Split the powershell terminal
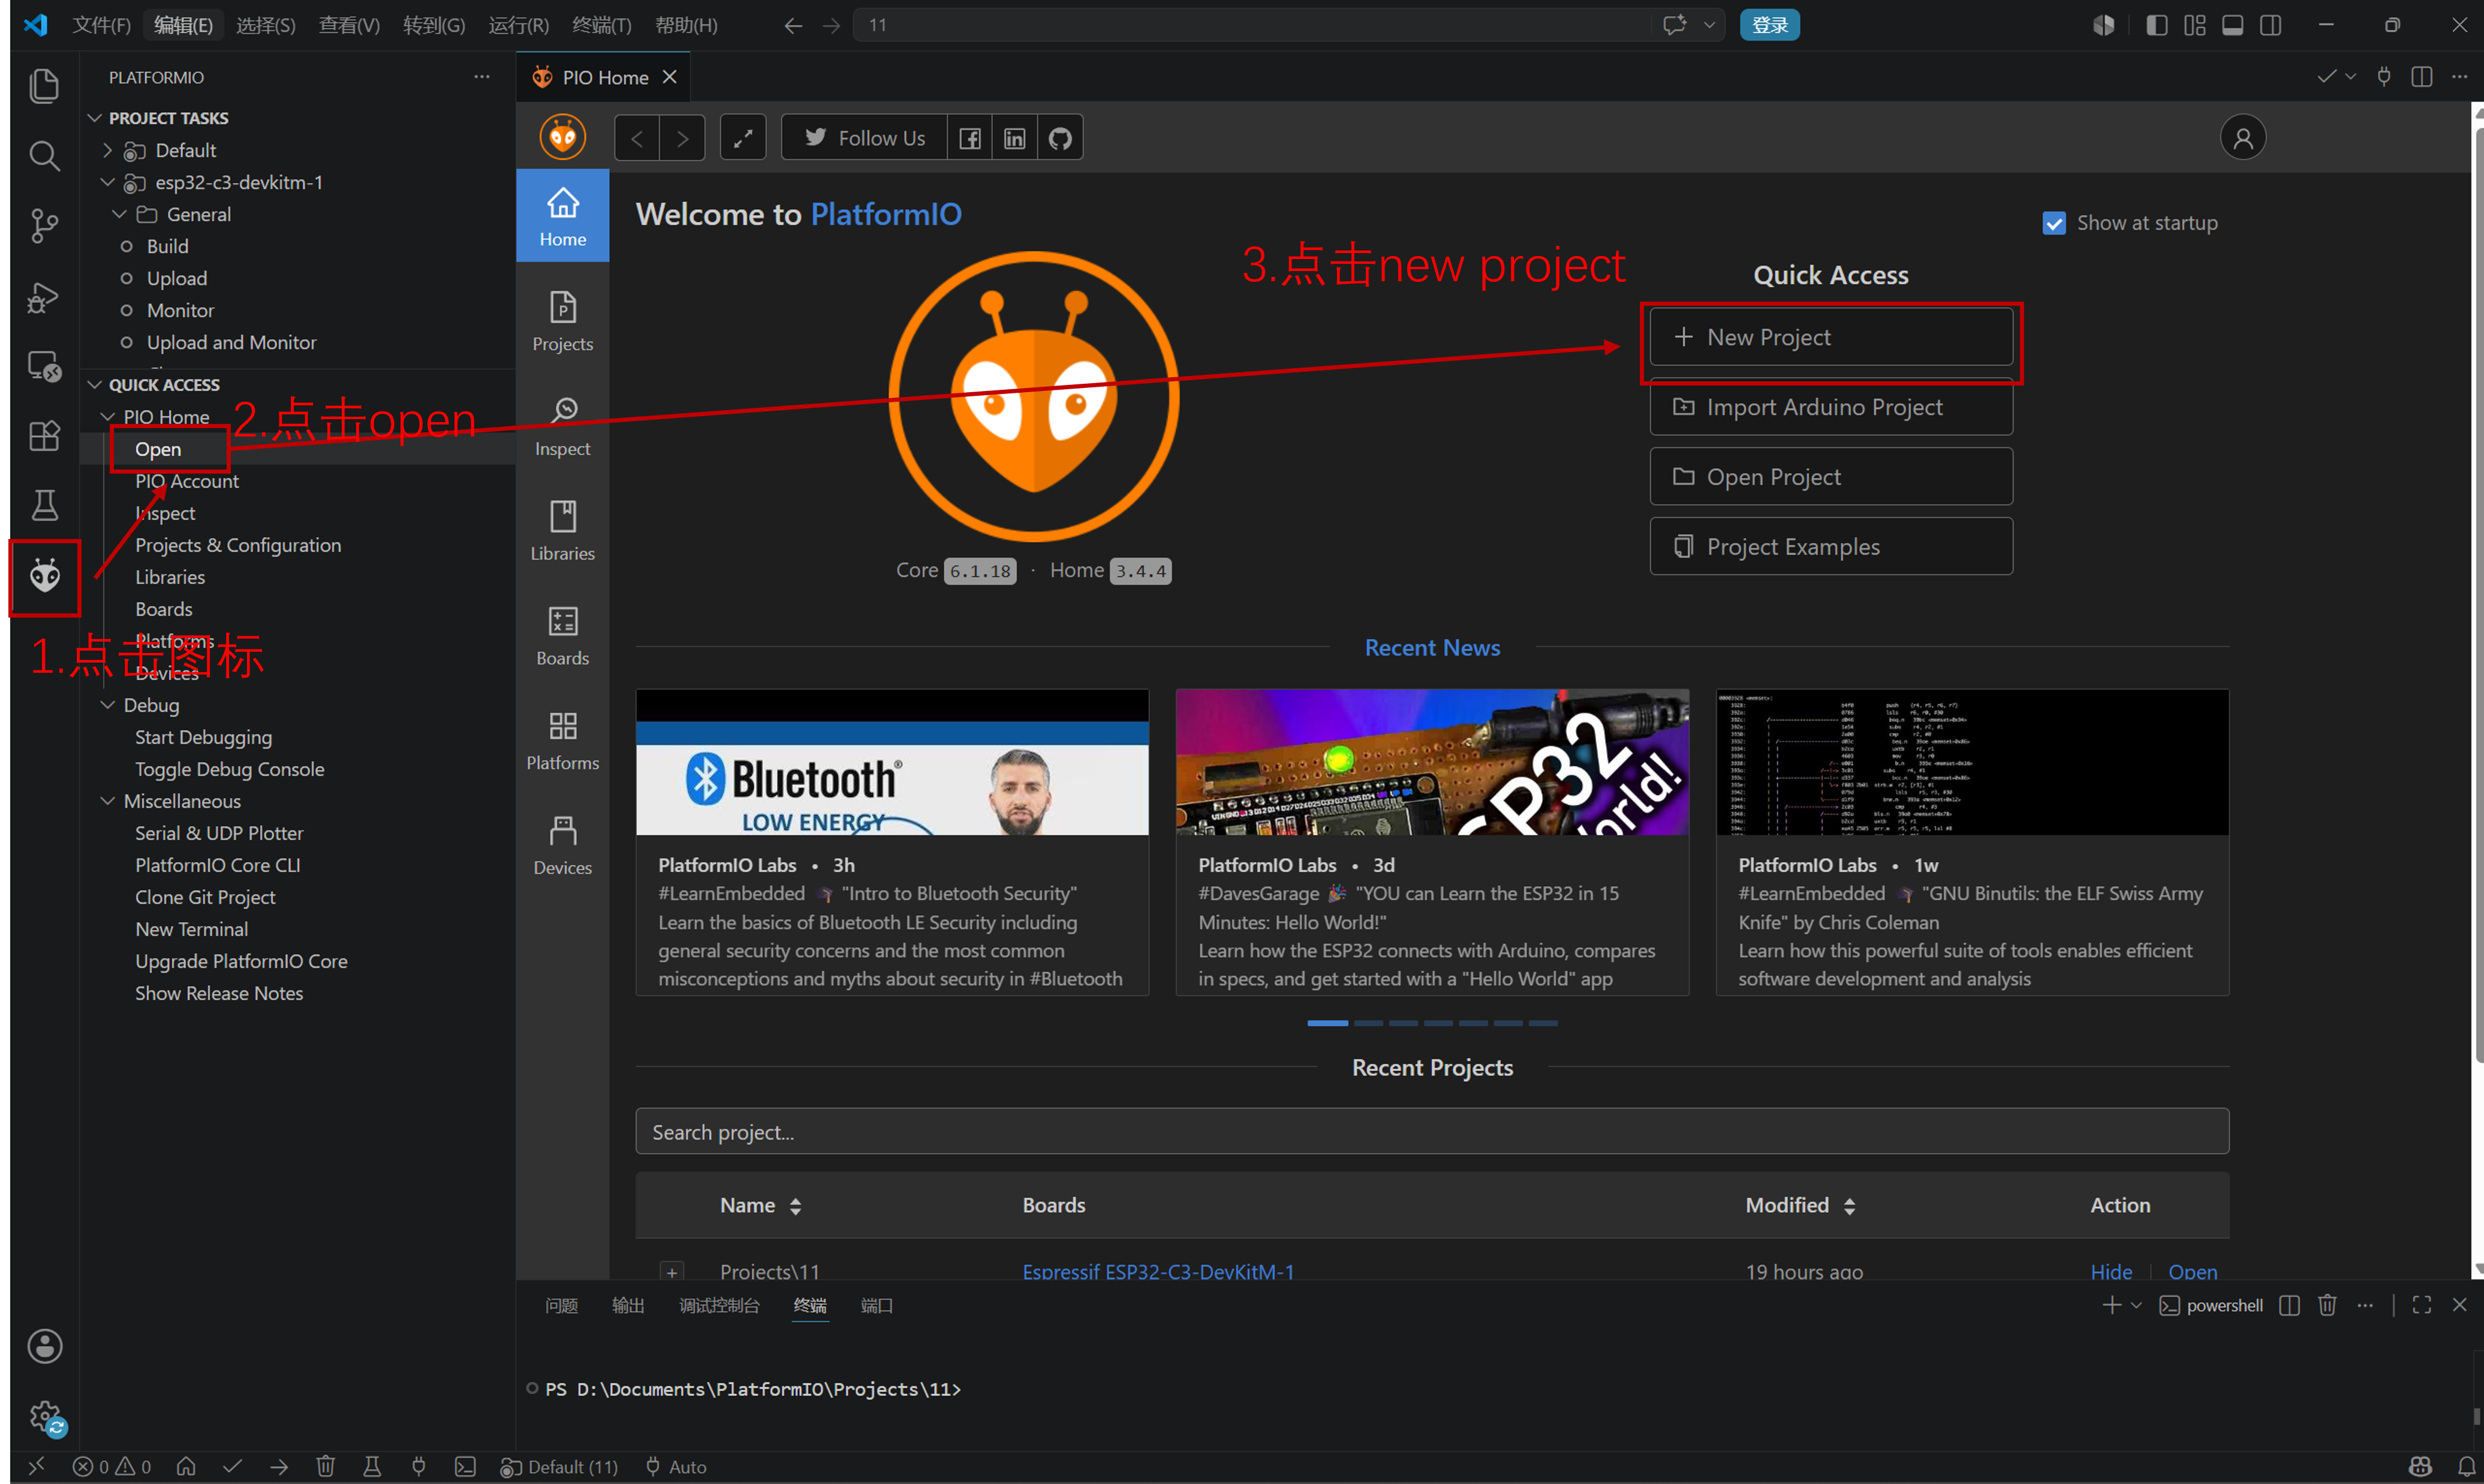Viewport: 2484px width, 1484px height. [x=2289, y=1305]
